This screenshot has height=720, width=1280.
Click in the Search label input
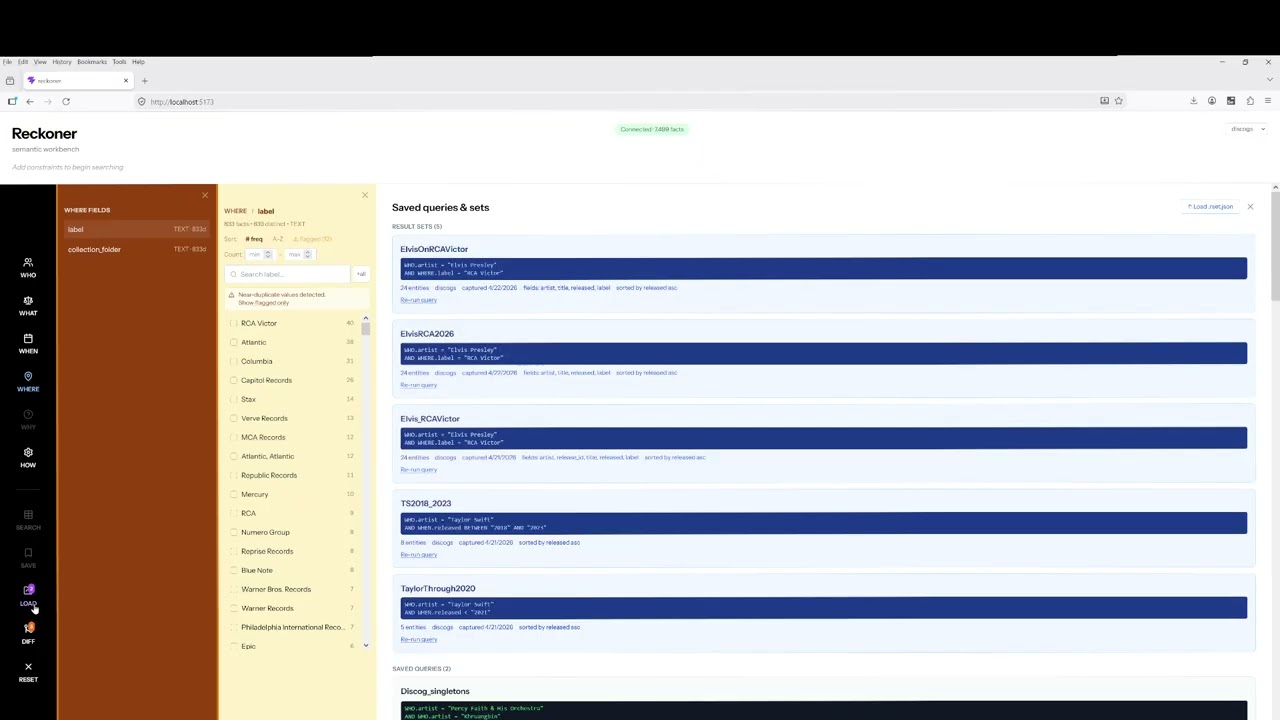point(288,274)
